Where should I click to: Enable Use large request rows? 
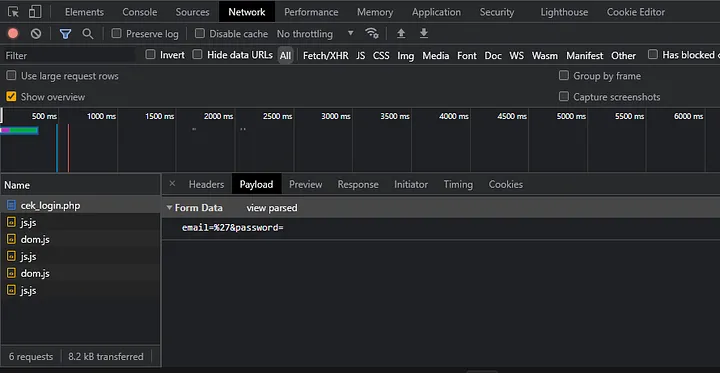[11, 76]
